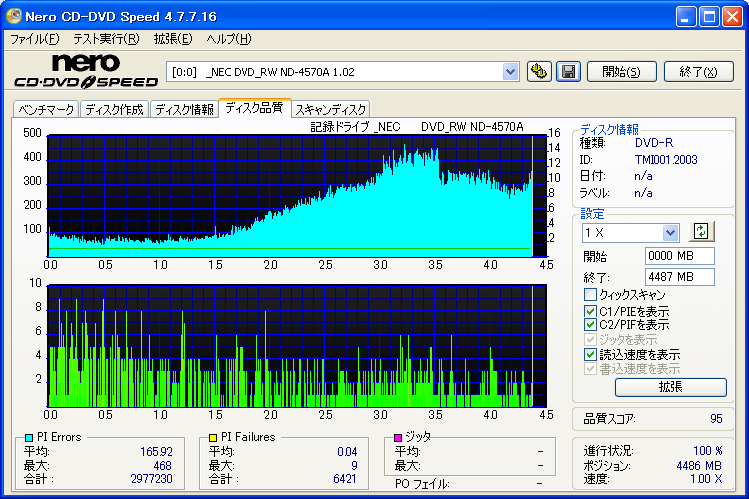Click the floppy disk save icon
This screenshot has height=499, width=749.
(568, 72)
